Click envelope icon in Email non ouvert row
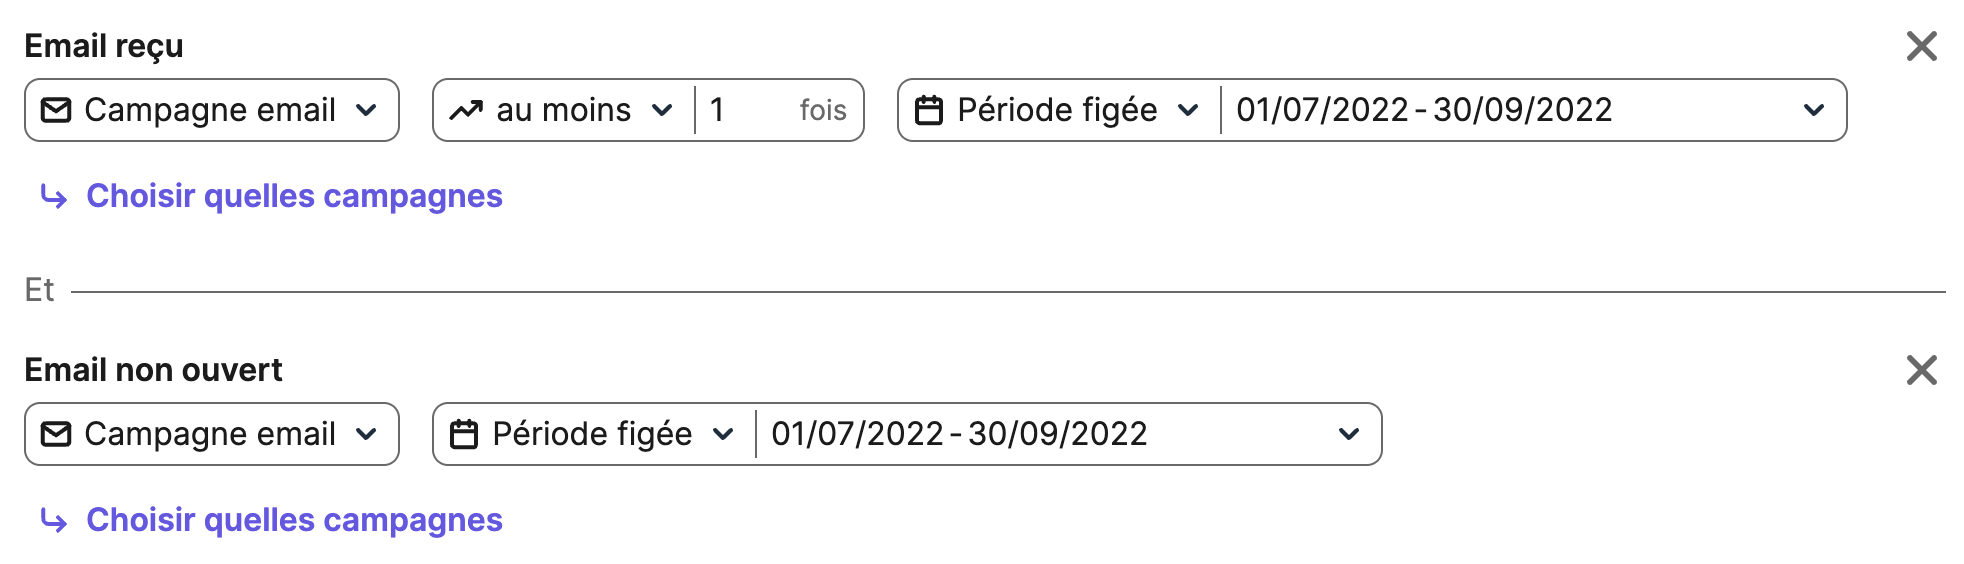 pyautogui.click(x=56, y=434)
